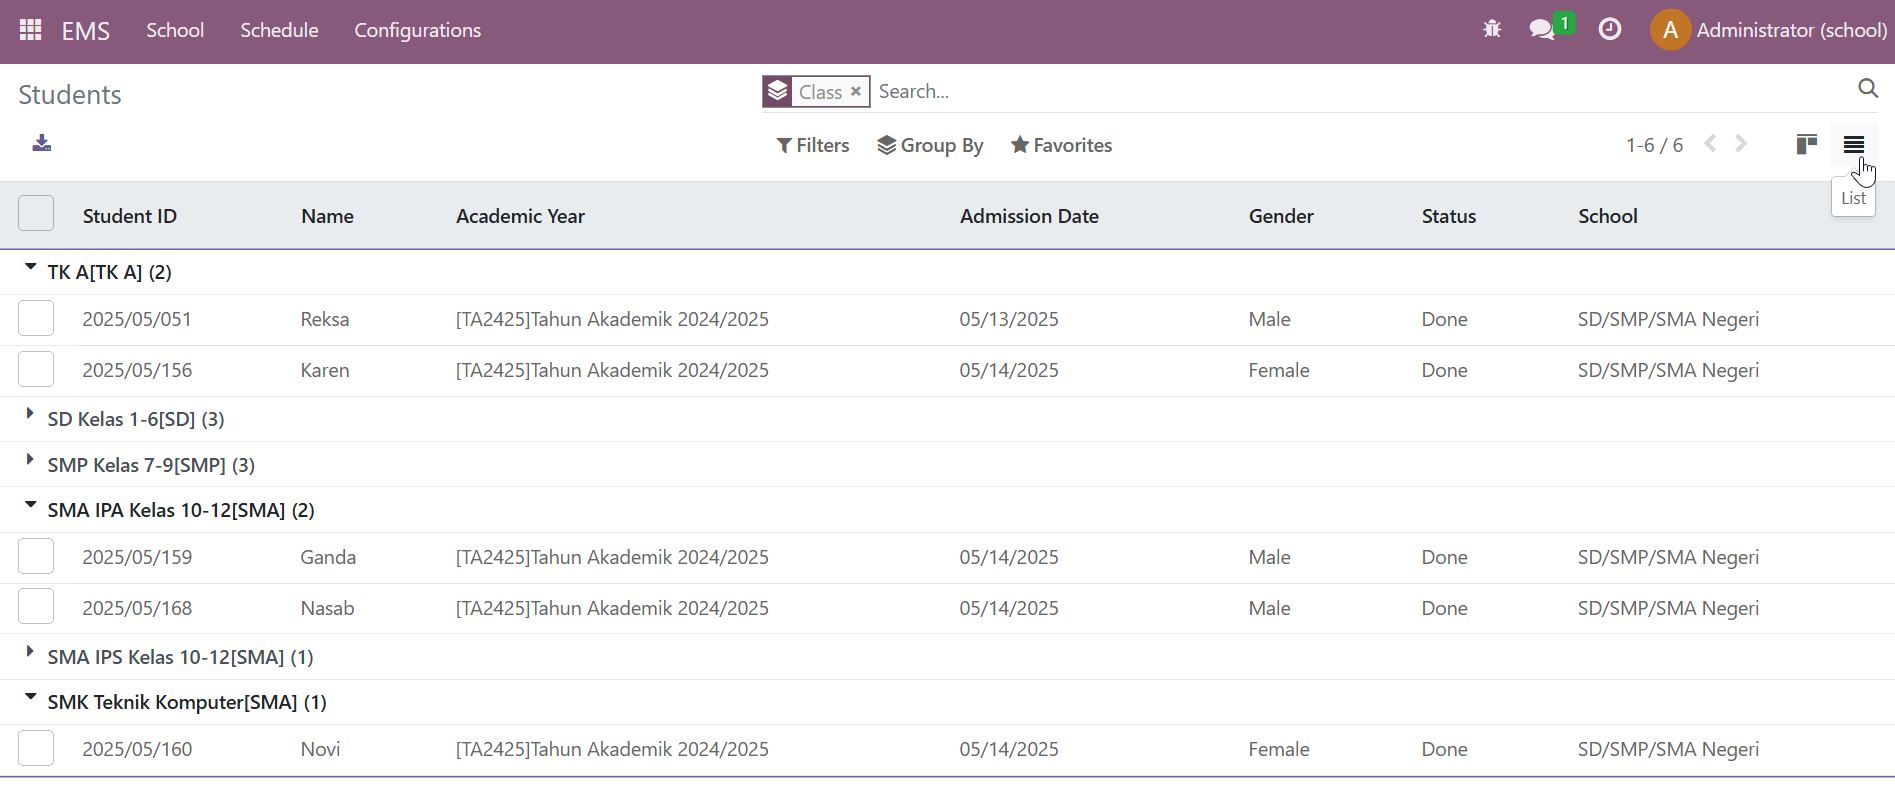Check the box for student Karen
The image size is (1895, 789).
(36, 369)
